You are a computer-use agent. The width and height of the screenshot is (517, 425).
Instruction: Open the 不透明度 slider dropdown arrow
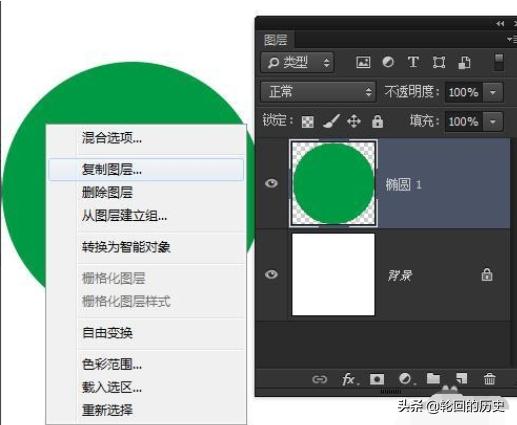pos(493,92)
